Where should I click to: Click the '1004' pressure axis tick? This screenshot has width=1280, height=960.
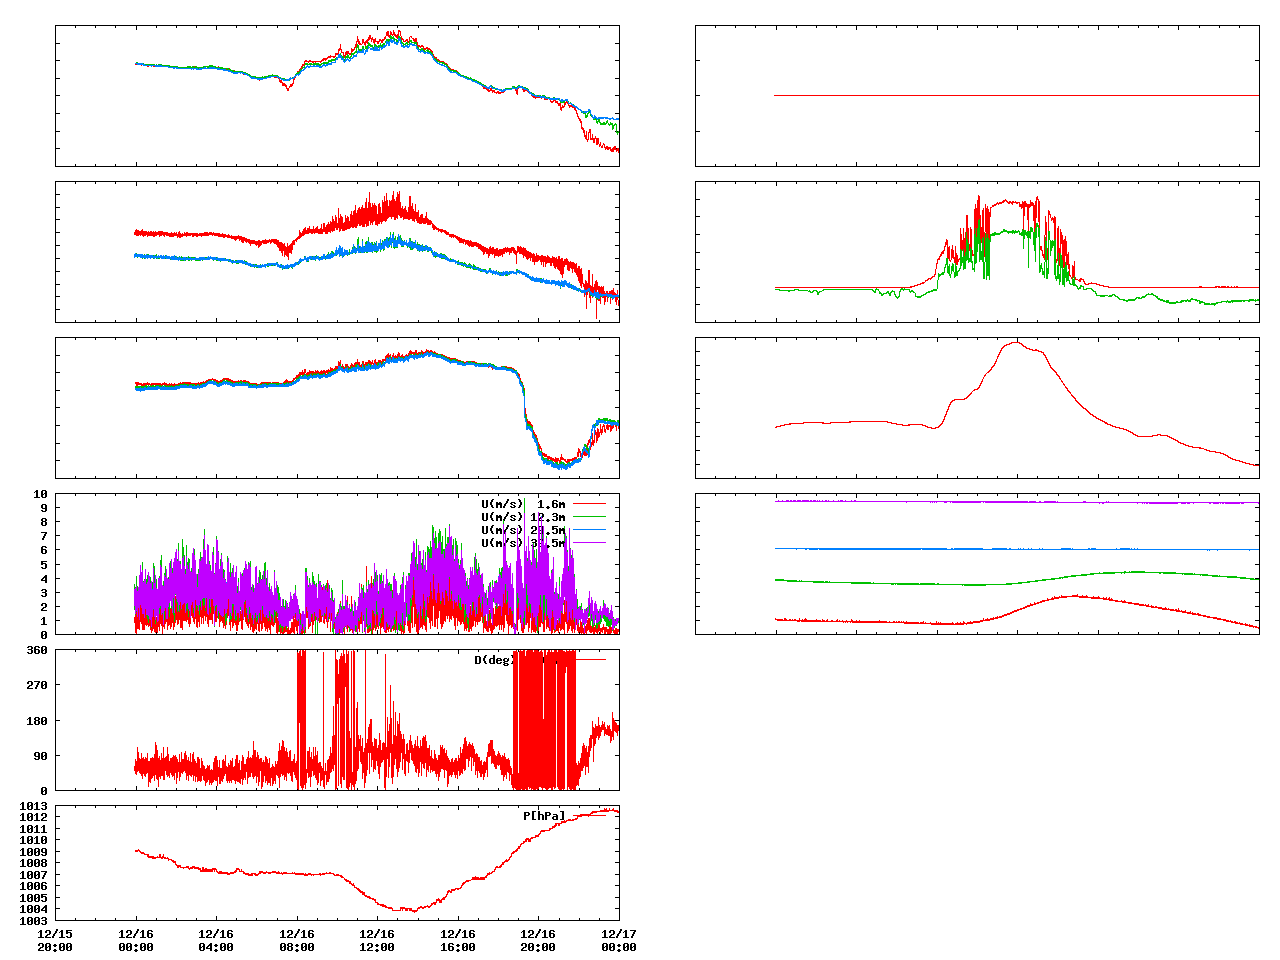[x=34, y=909]
